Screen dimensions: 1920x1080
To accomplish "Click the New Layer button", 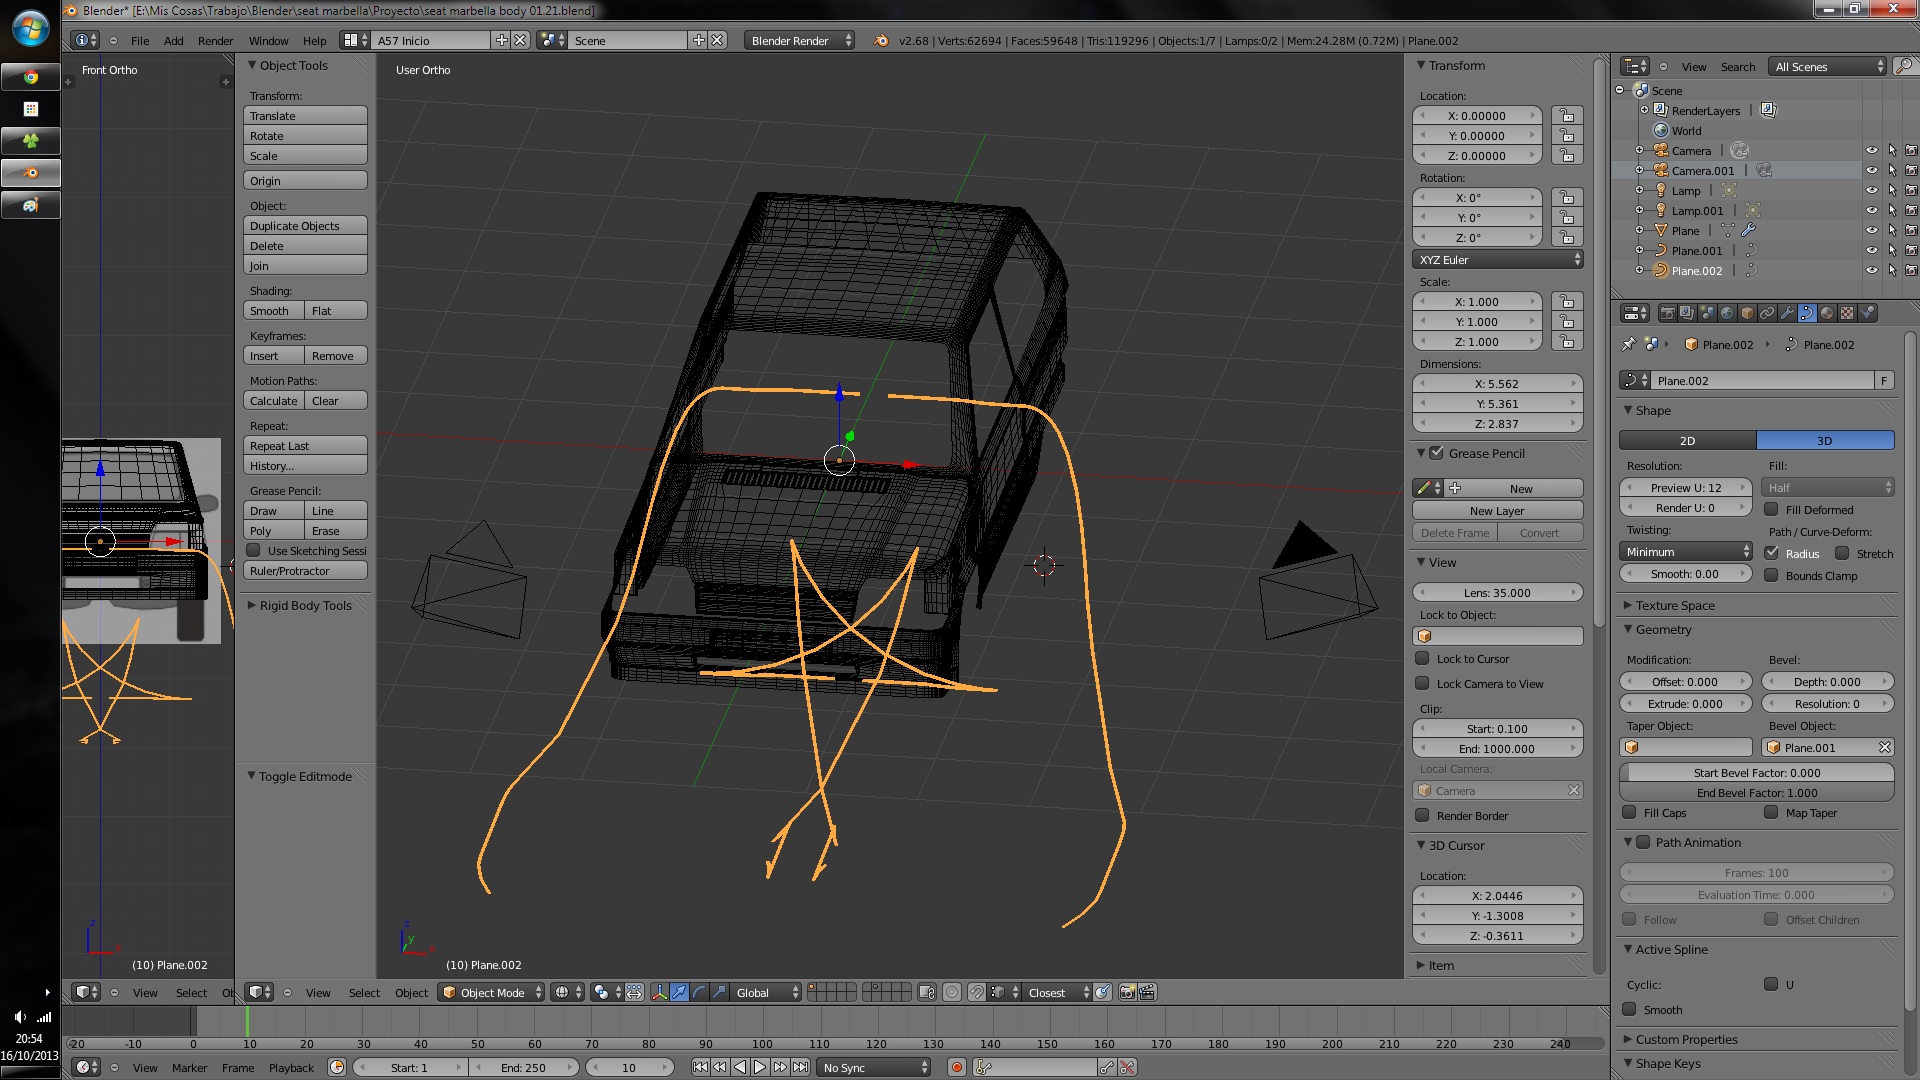I will click(x=1497, y=511).
